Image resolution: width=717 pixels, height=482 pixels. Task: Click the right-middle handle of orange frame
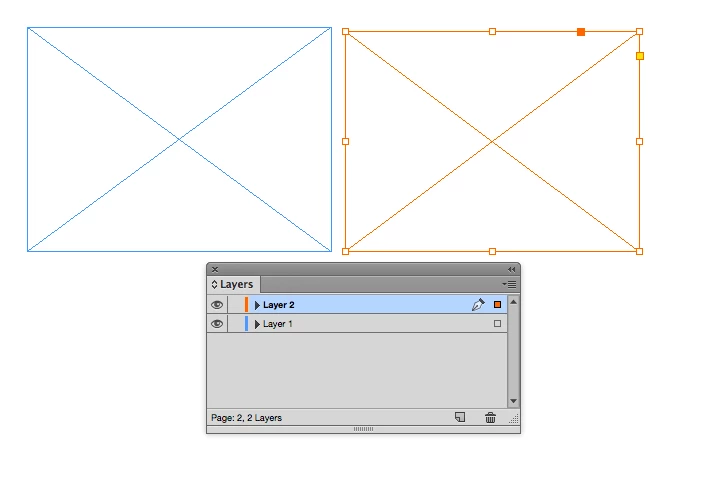coord(640,142)
